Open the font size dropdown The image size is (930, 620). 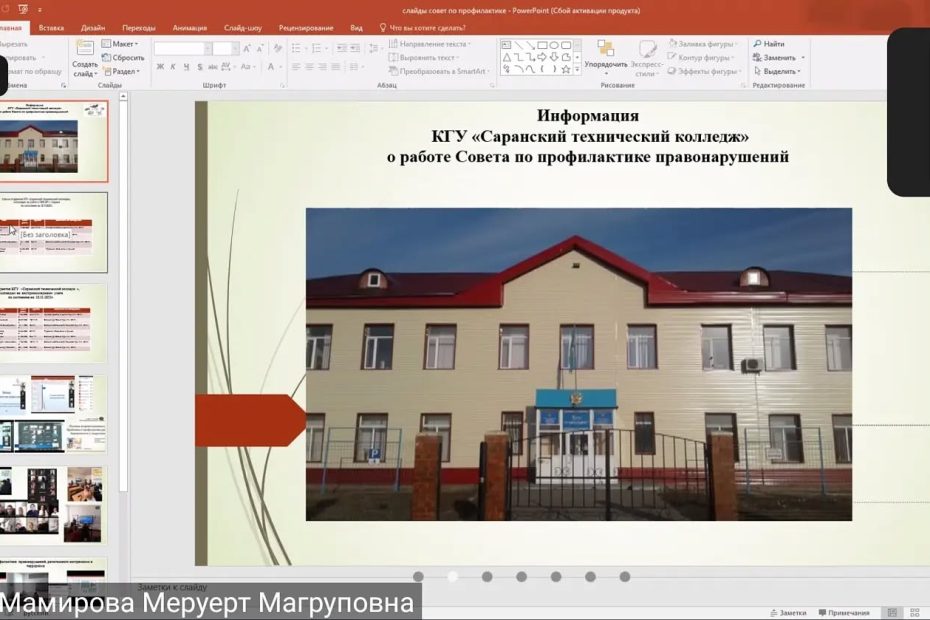[235, 49]
